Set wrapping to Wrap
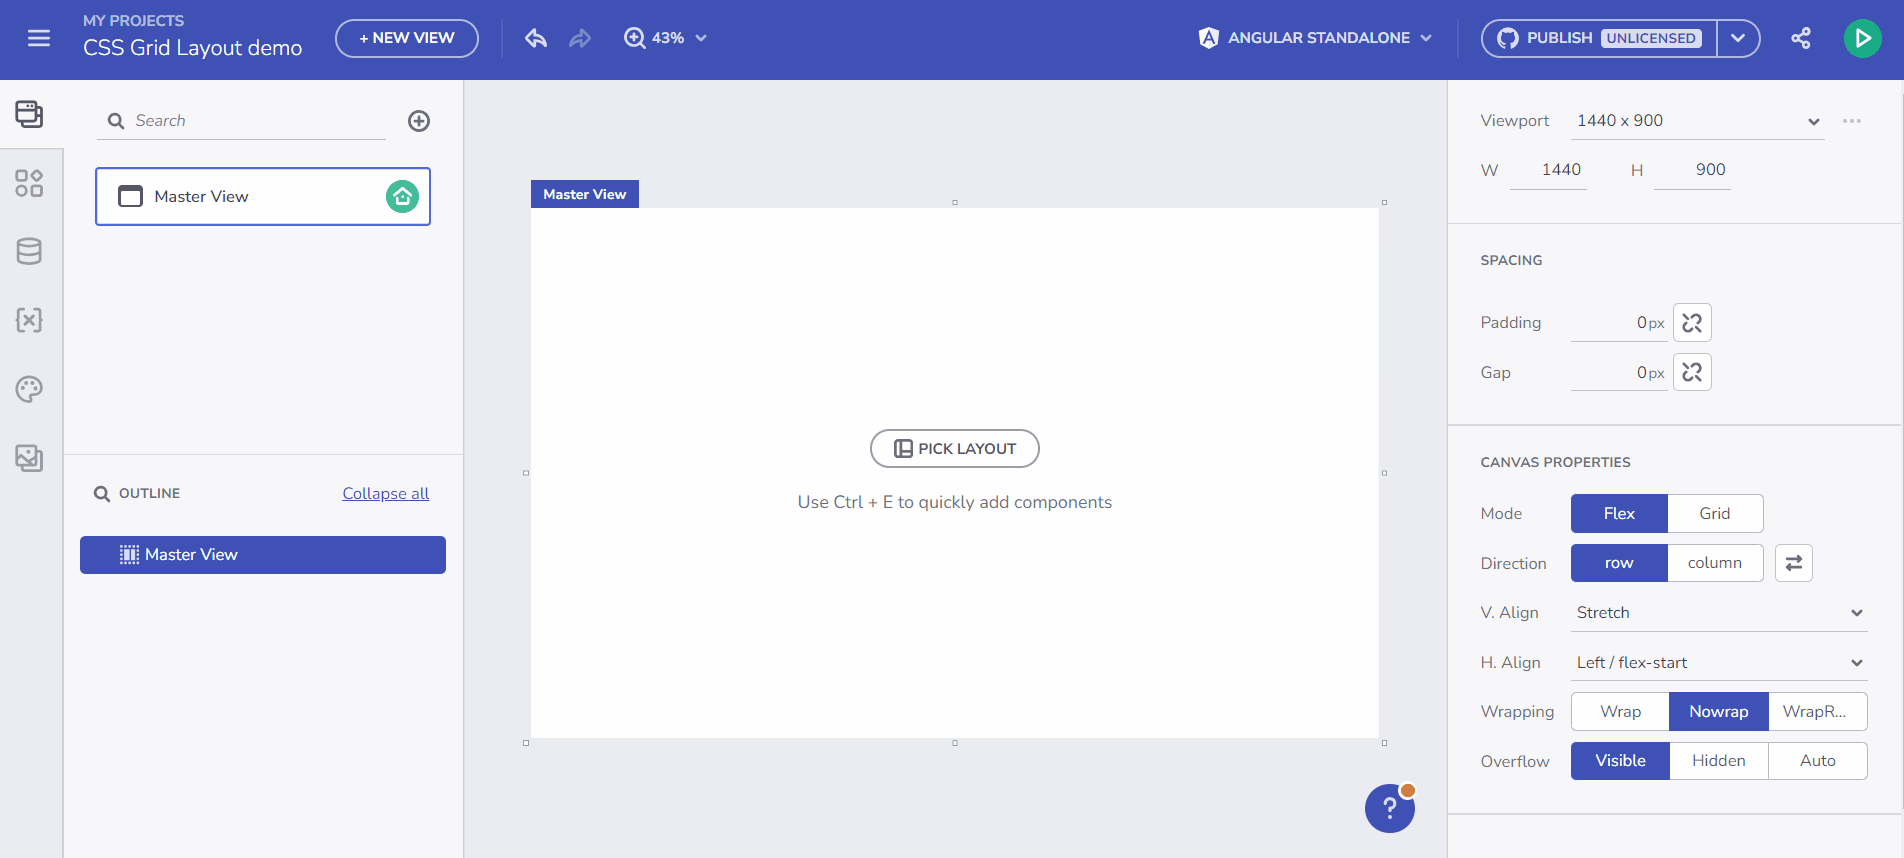This screenshot has height=858, width=1904. (1620, 712)
